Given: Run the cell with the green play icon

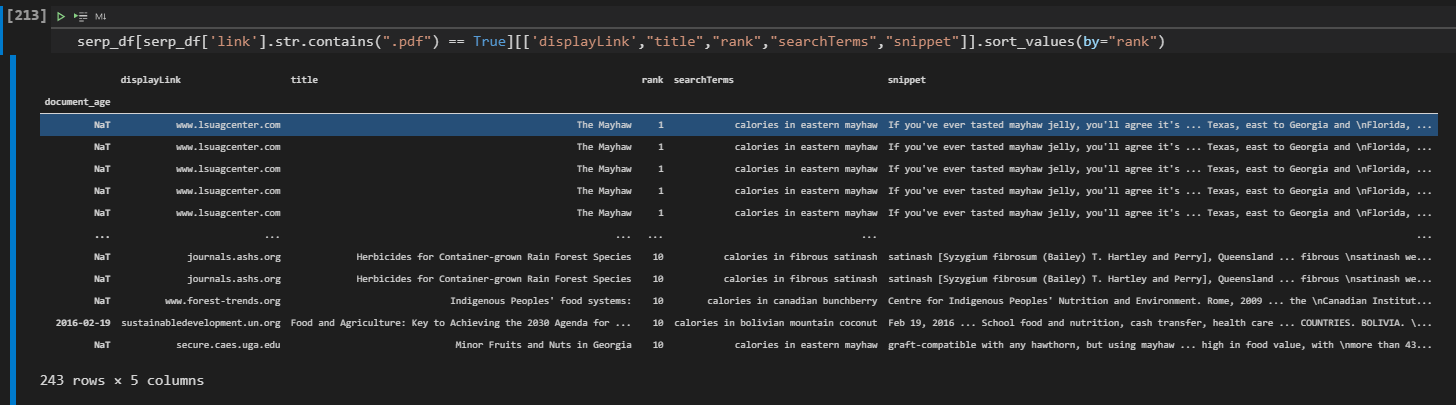Looking at the screenshot, I should [61, 17].
